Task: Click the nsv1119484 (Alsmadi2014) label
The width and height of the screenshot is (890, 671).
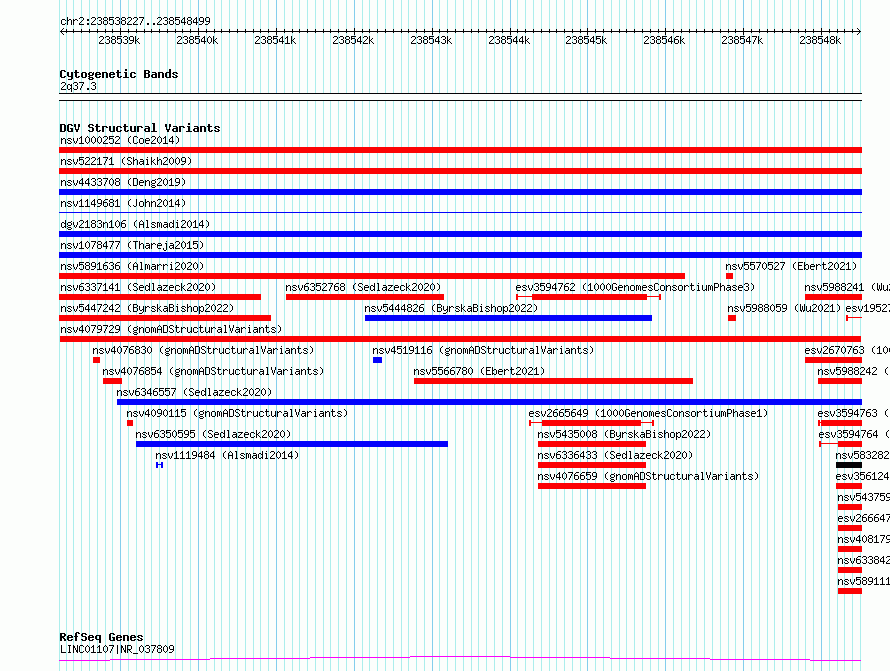Action: coord(227,455)
